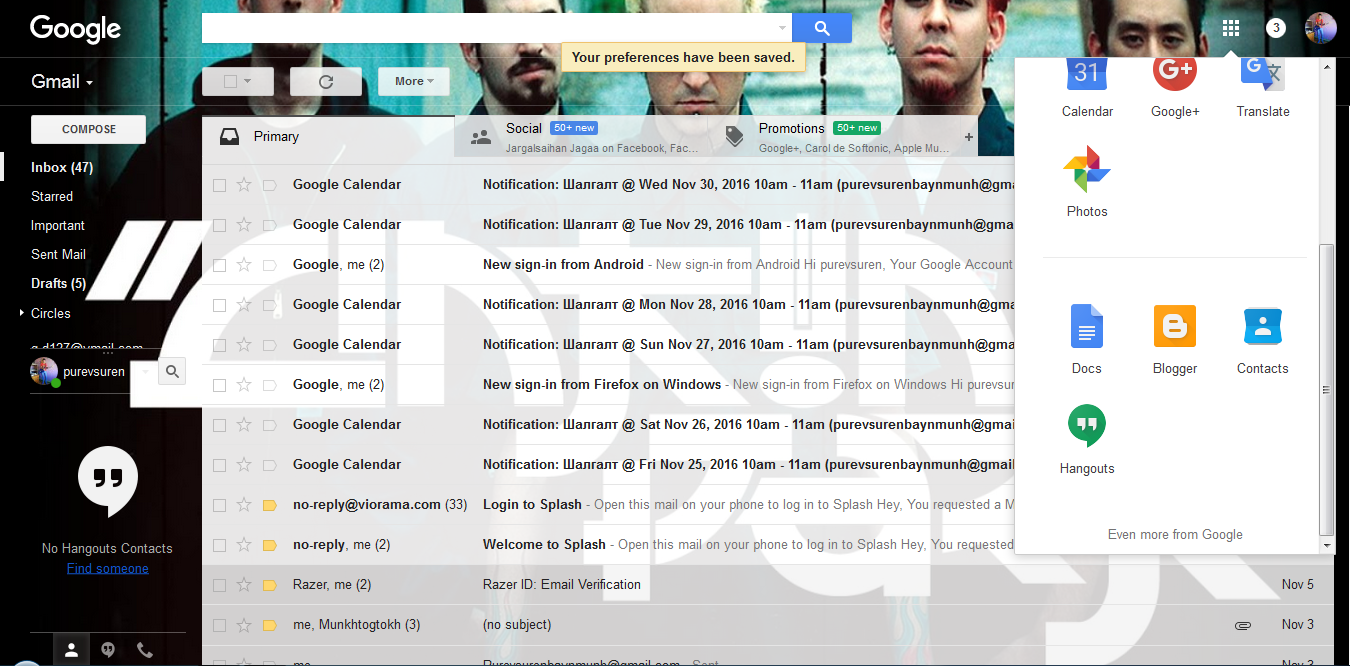The width and height of the screenshot is (1350, 666).
Task: Open the Login to Splash email subject
Action: pyautogui.click(x=532, y=505)
